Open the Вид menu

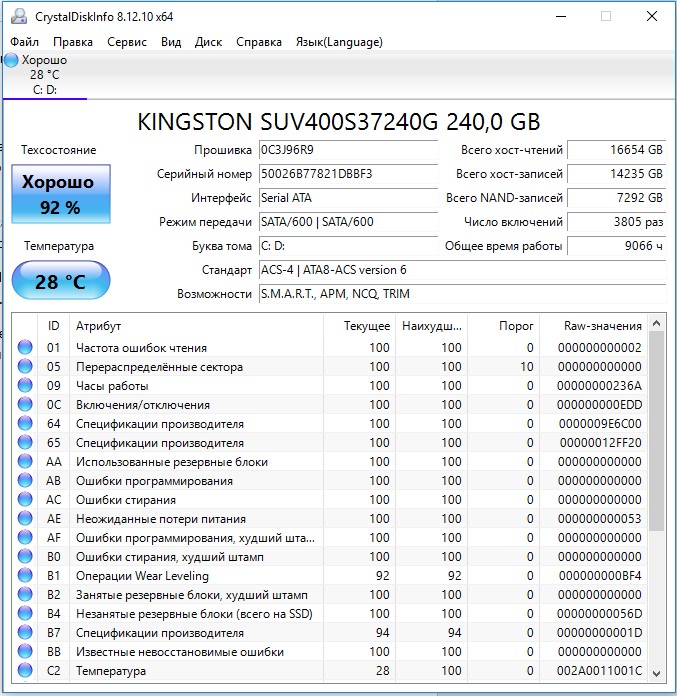[171, 42]
